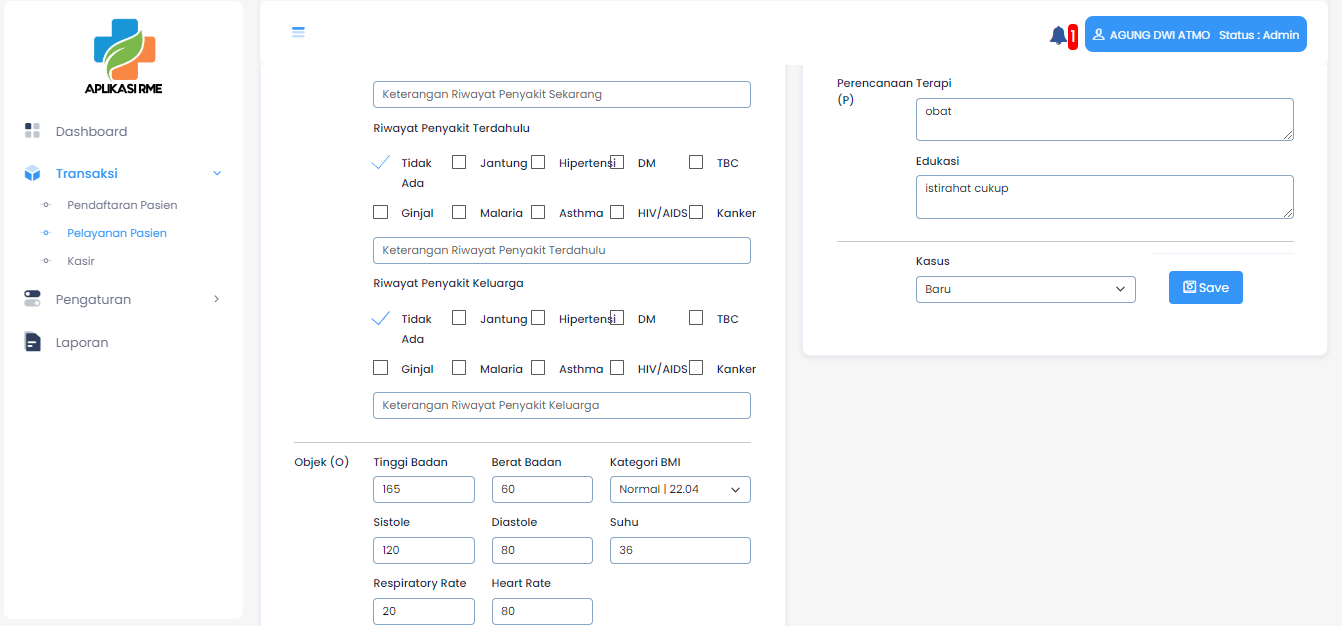1342x626 pixels.
Task: Click the Laporan document icon
Action: (32, 342)
